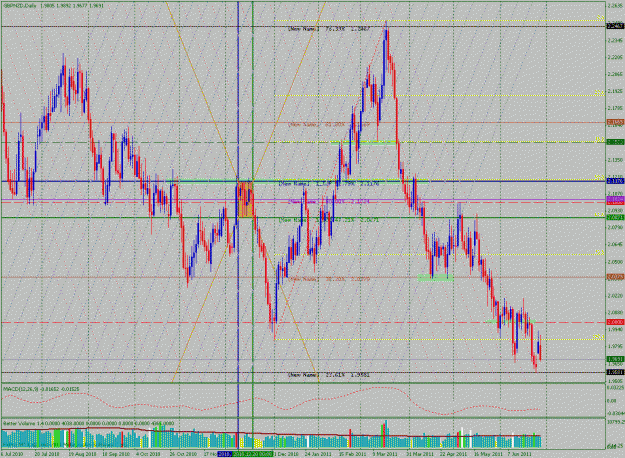The image size is (625, 458).
Task: Click the black price tag near 2.2467
Action: click(x=615, y=26)
